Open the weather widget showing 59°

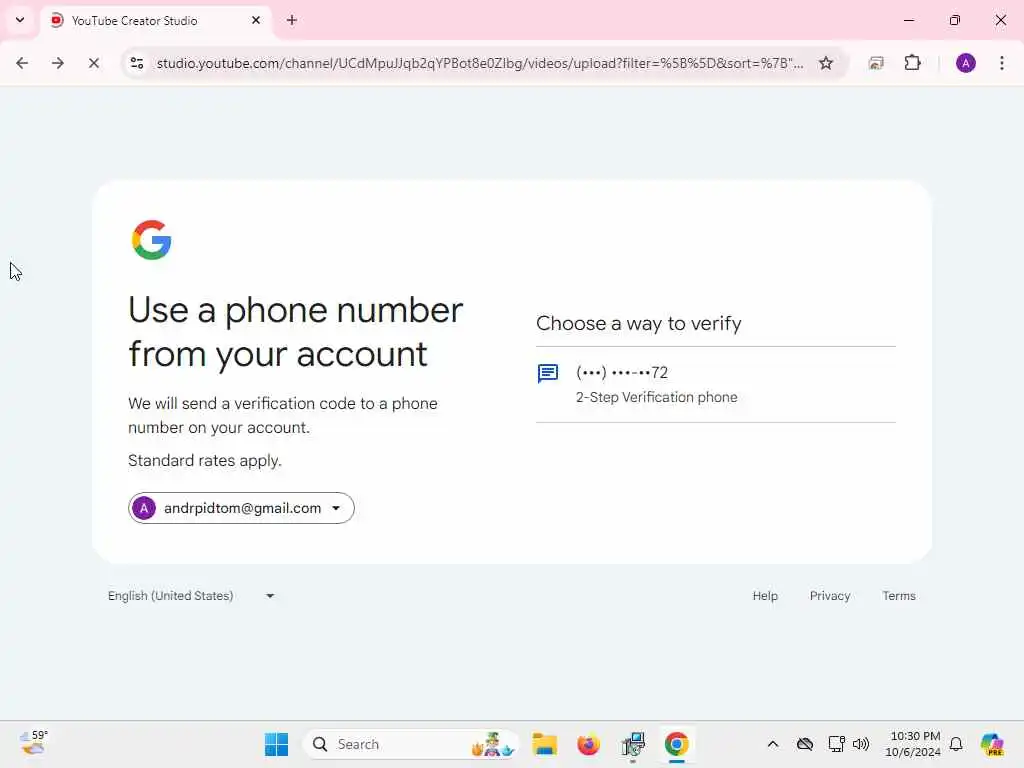click(34, 743)
